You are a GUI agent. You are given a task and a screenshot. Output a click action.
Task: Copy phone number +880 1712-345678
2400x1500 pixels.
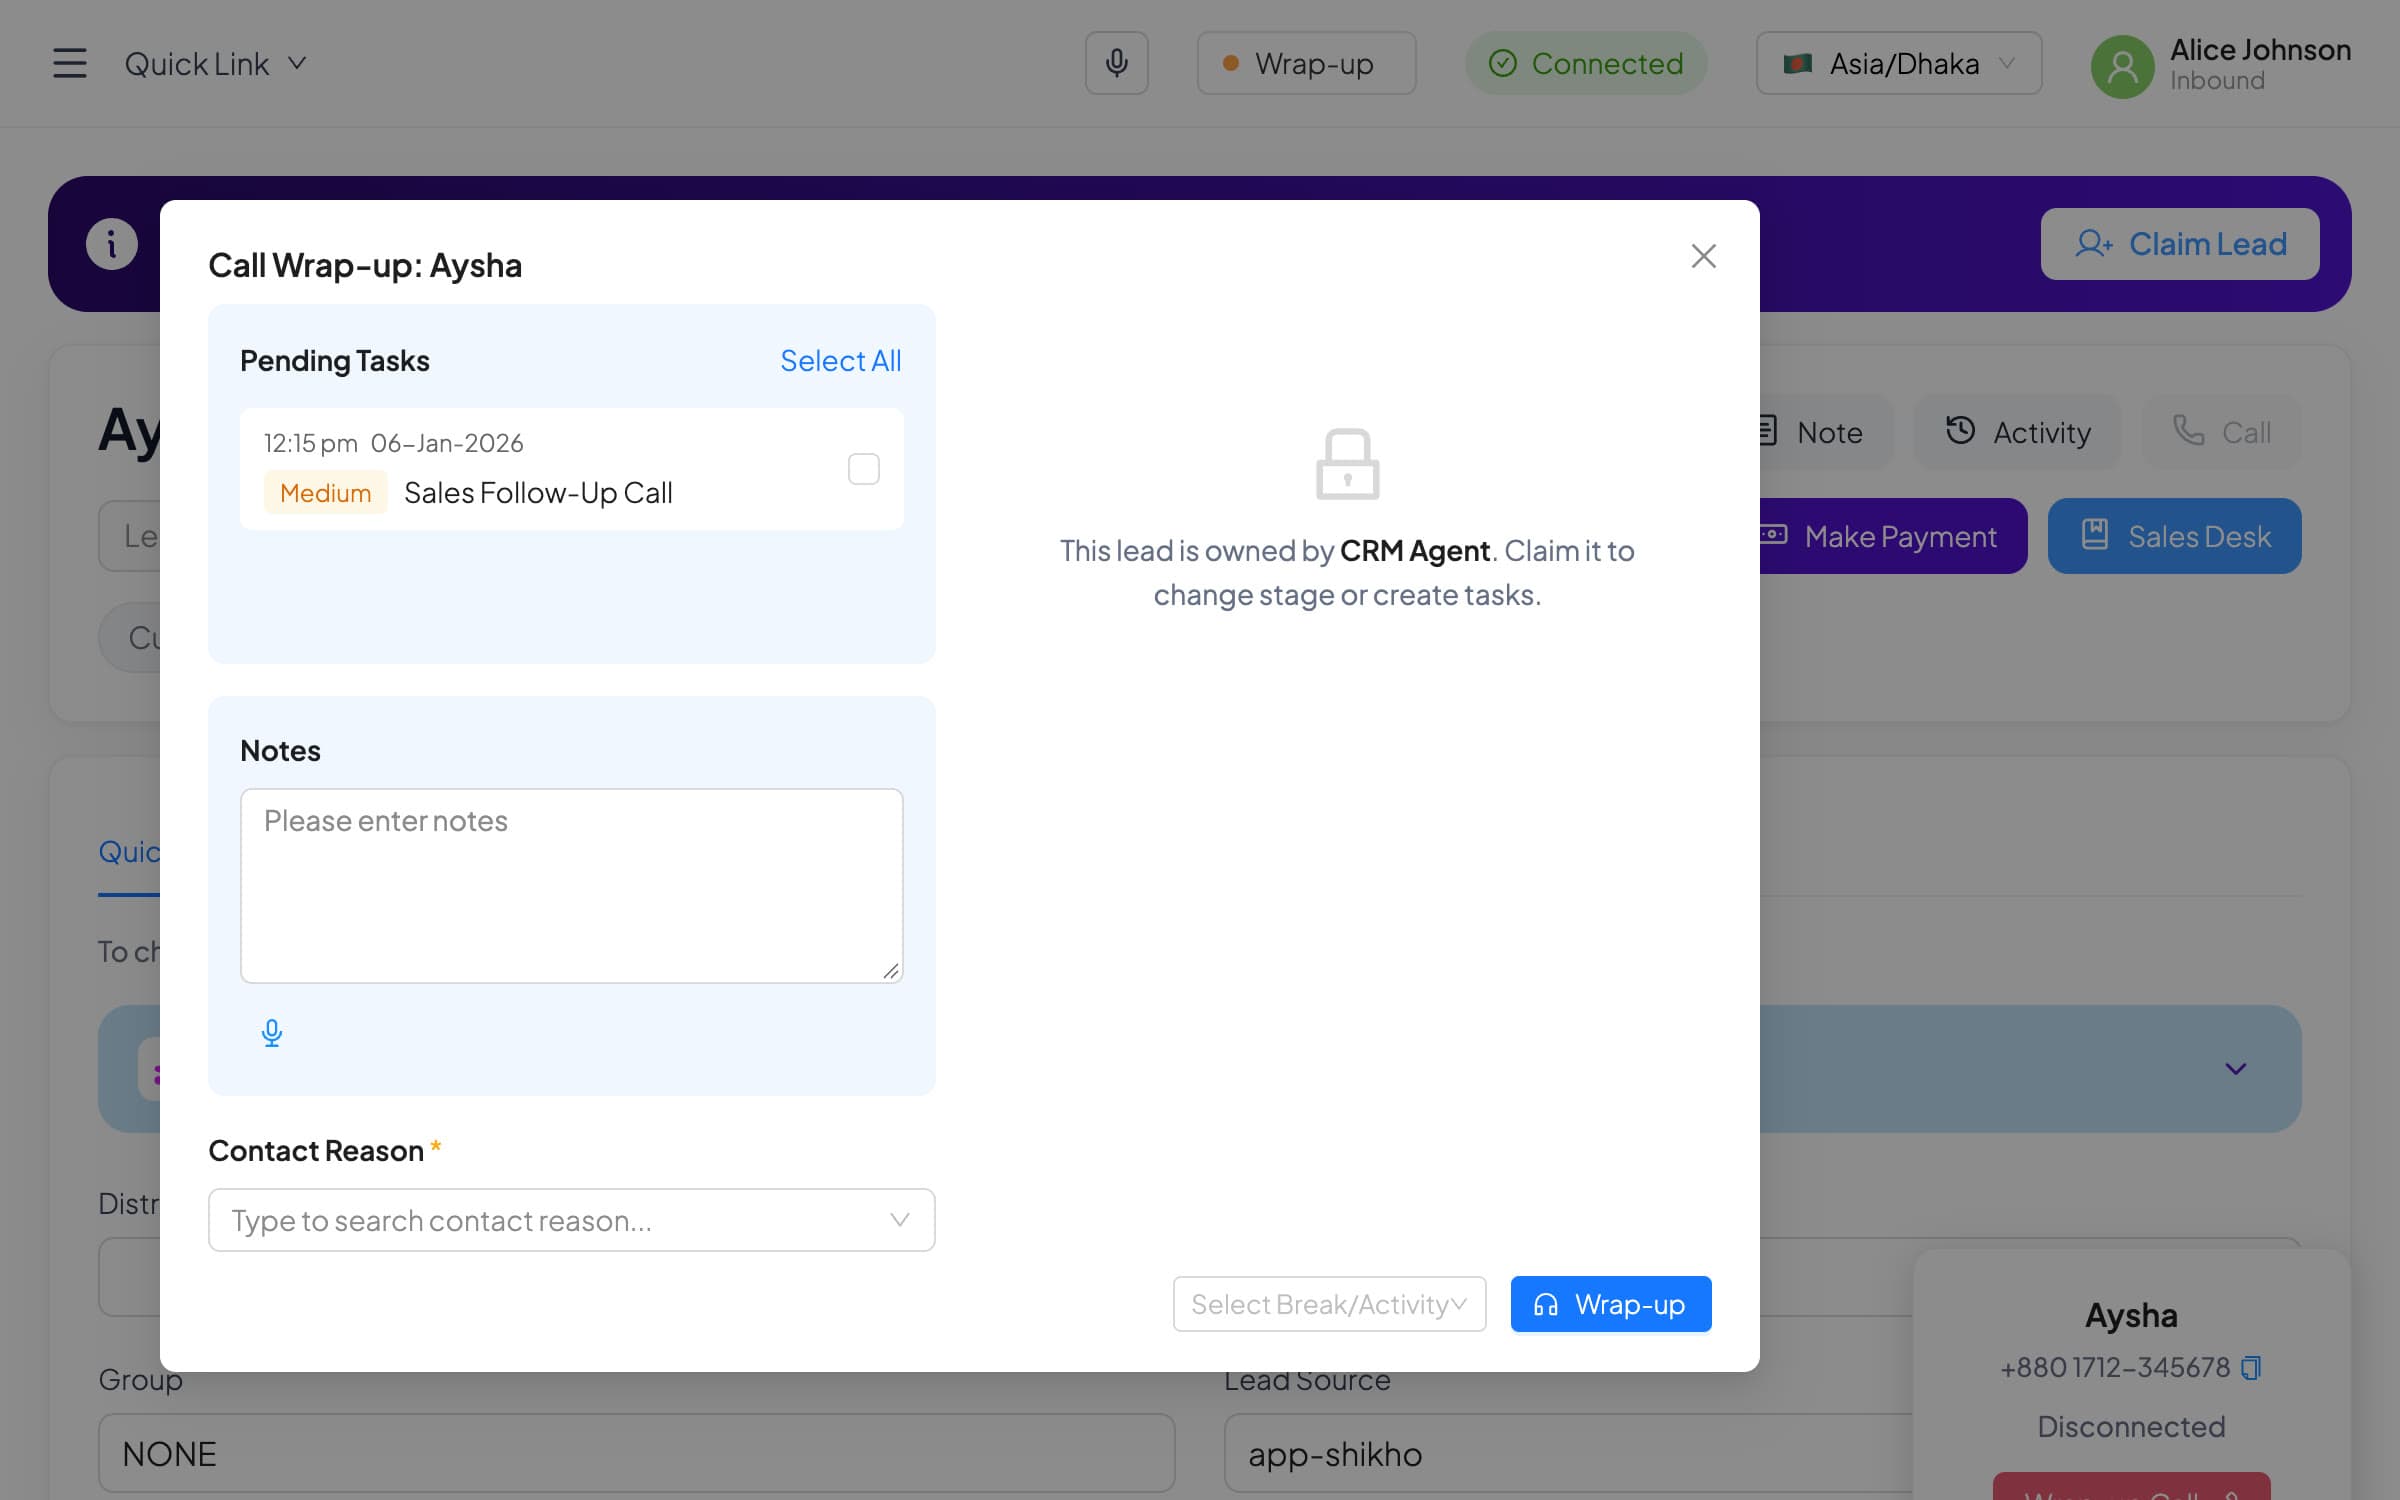pyautogui.click(x=2252, y=1367)
